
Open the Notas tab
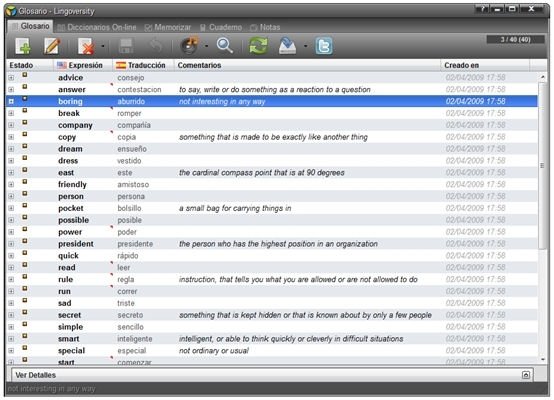pos(265,27)
